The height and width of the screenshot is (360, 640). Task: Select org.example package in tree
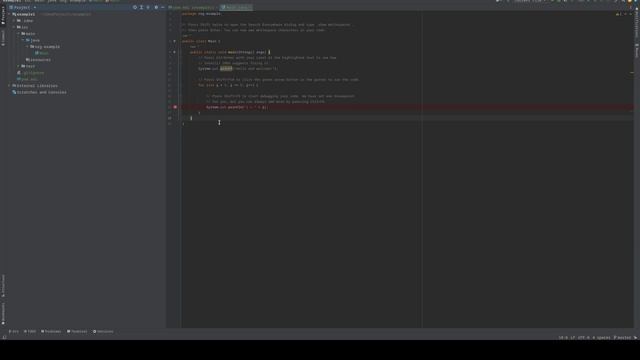coord(45,47)
